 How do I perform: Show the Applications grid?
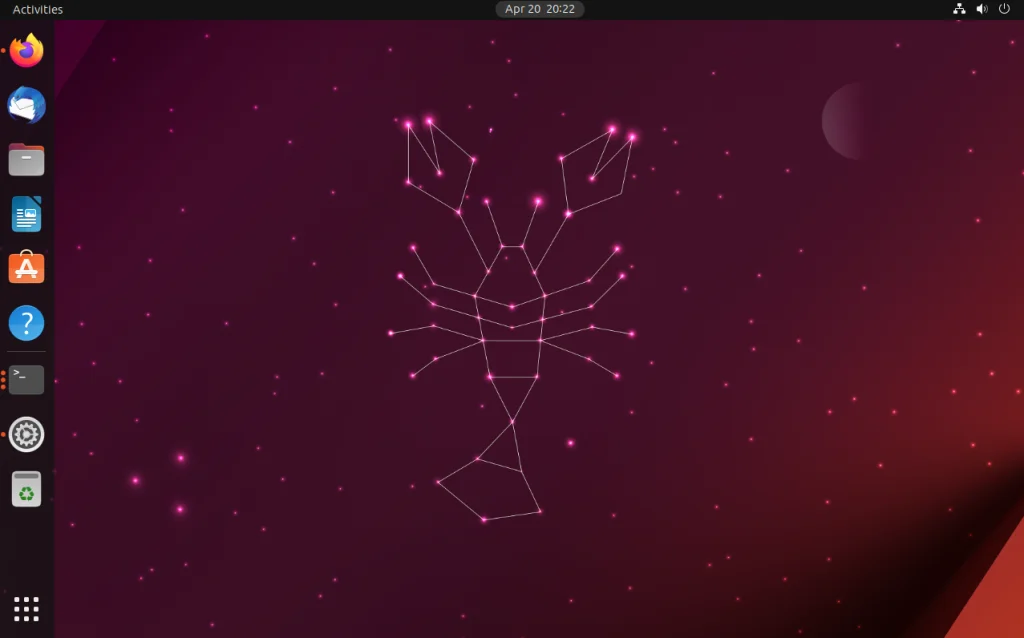tap(25, 607)
